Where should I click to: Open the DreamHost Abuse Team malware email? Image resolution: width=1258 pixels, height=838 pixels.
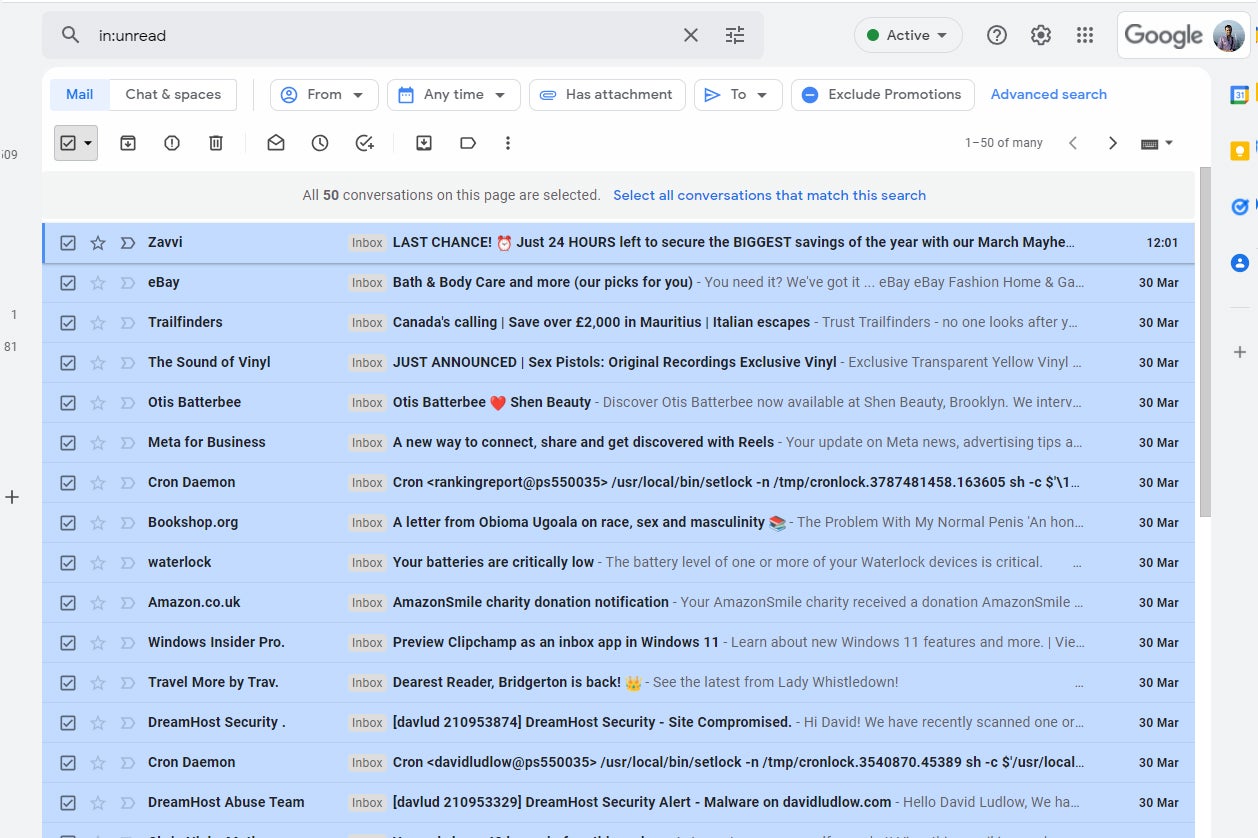click(618, 803)
